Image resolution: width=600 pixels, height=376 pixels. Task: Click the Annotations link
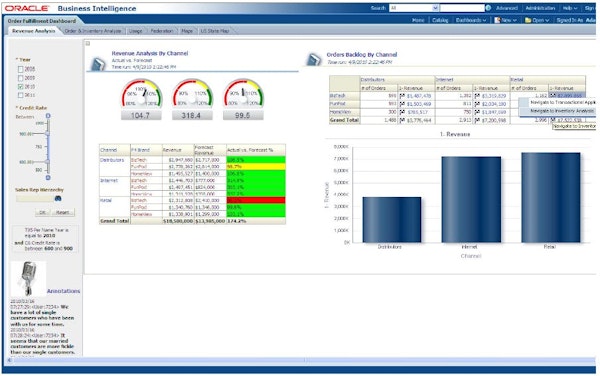pyautogui.click(x=64, y=291)
